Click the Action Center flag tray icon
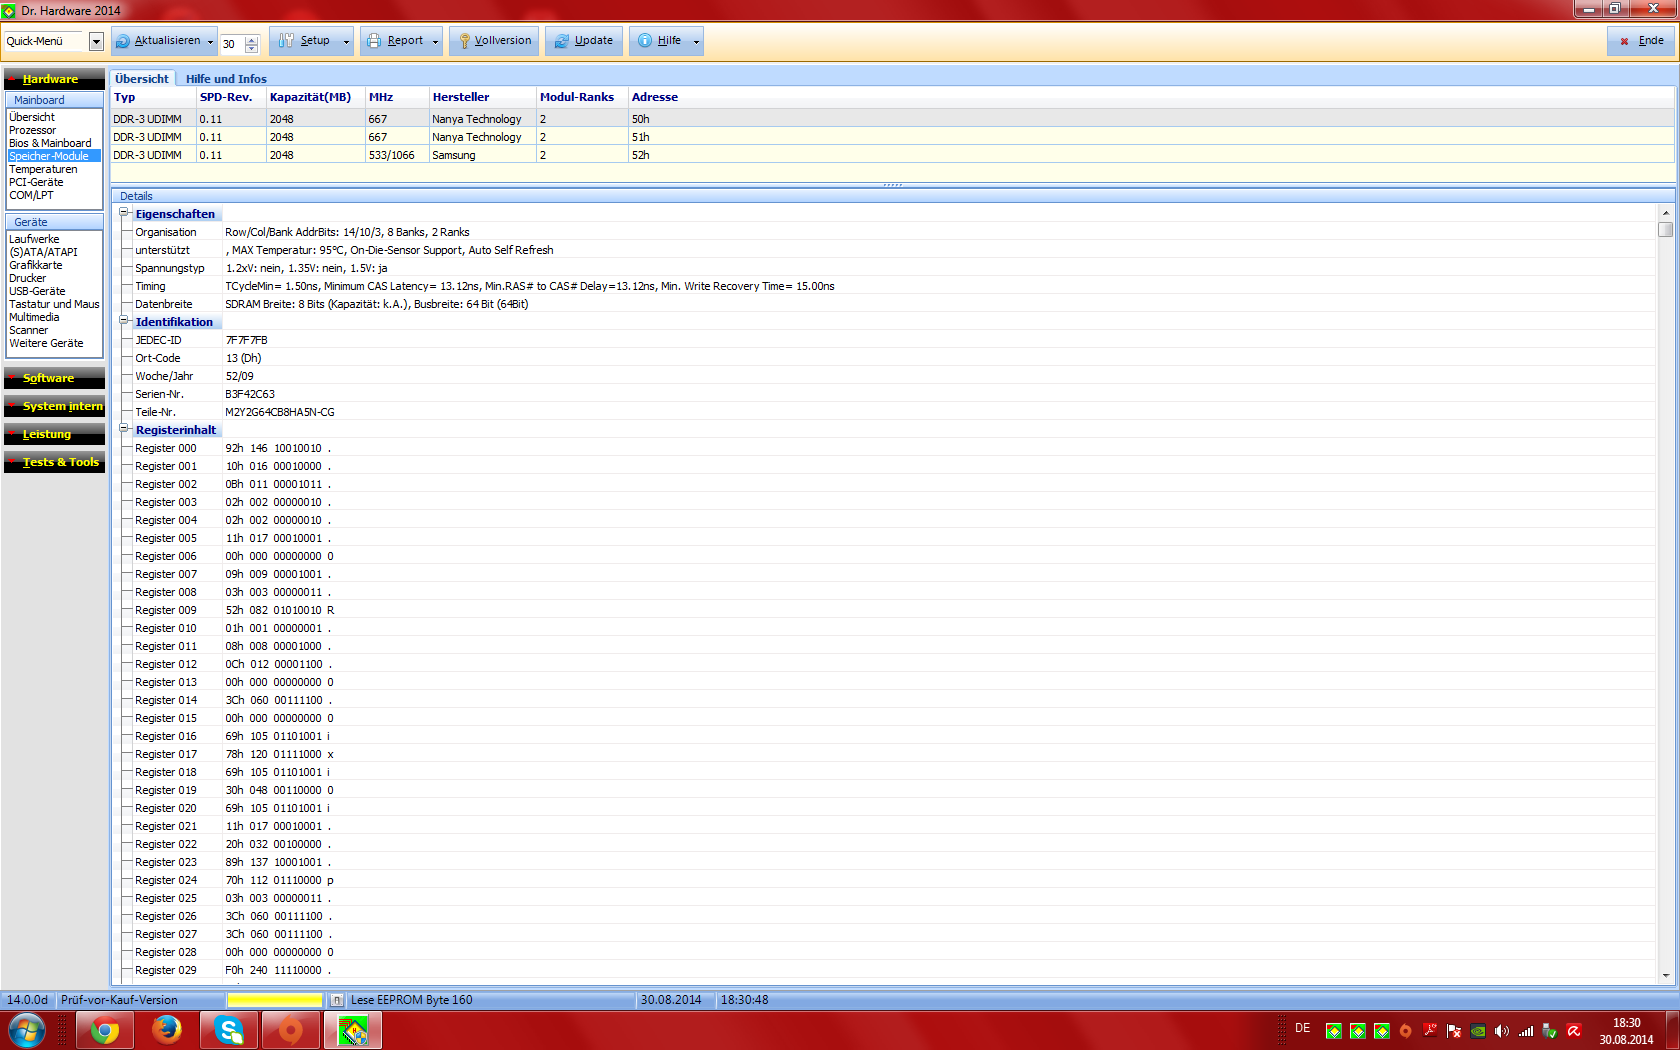Viewport: 1680px width, 1050px height. point(1454,1031)
